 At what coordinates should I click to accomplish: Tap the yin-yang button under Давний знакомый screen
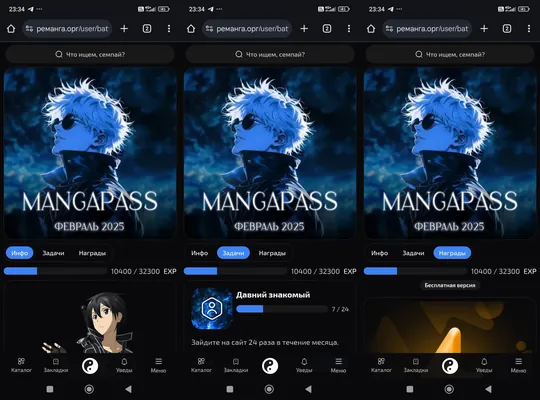pyautogui.click(x=270, y=366)
